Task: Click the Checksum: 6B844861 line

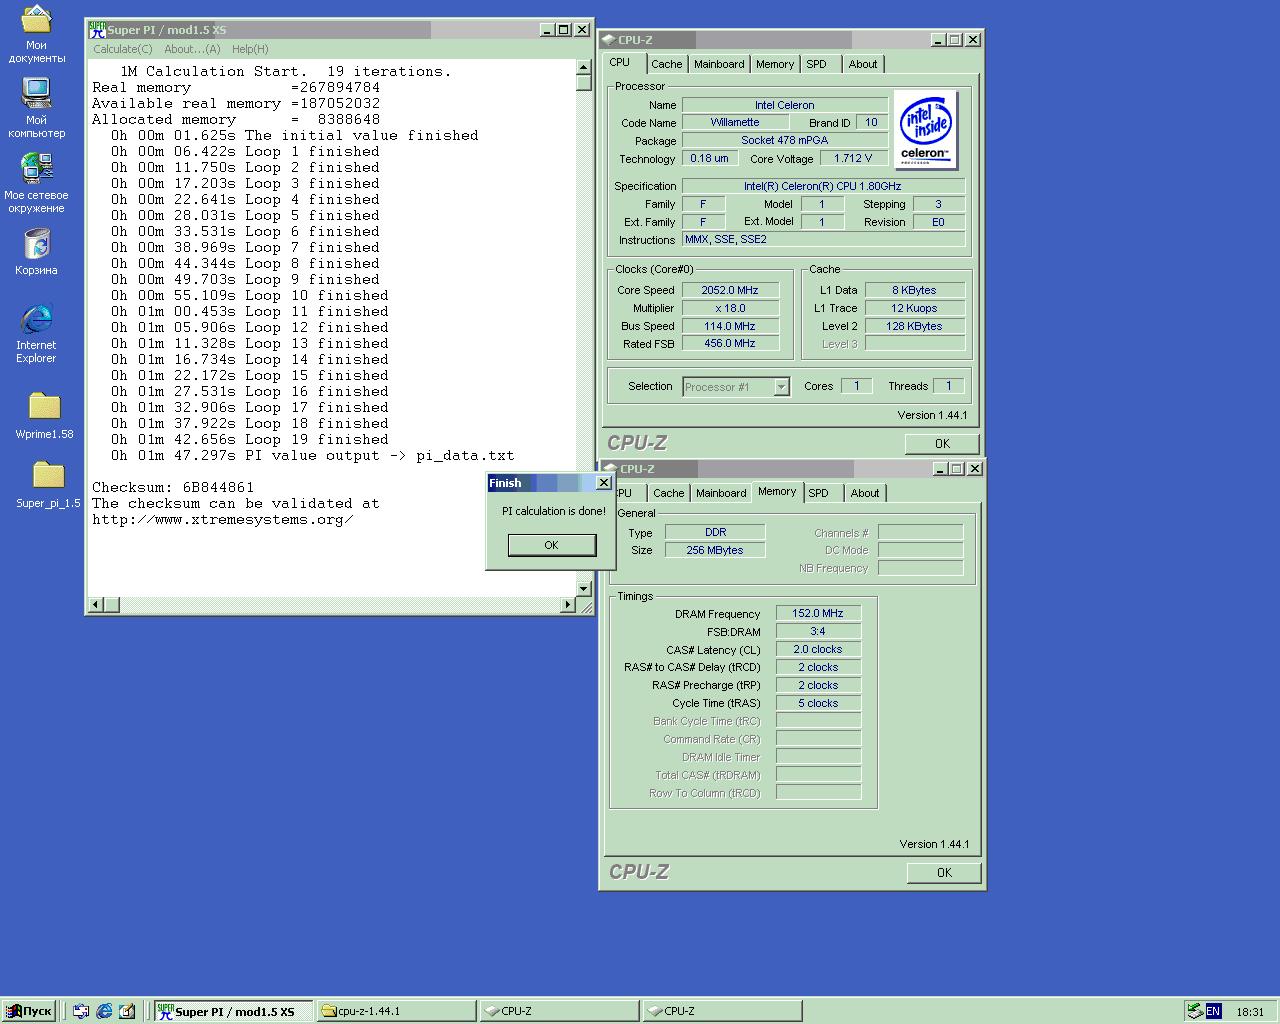Action: (173, 488)
